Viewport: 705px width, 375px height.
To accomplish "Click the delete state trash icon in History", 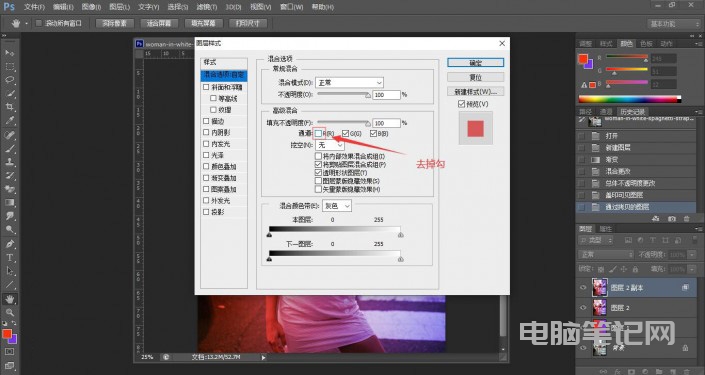I will click(687, 219).
